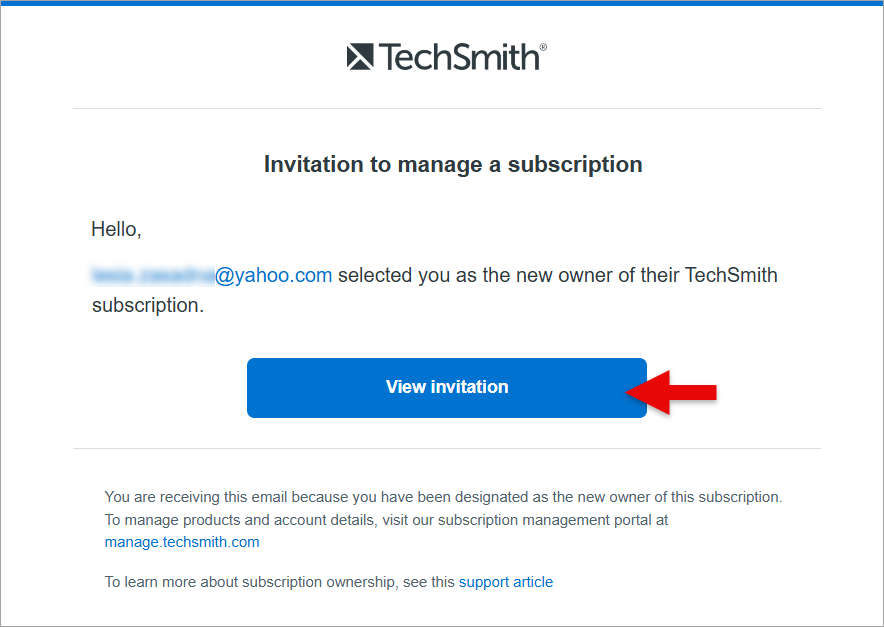Open the support article link
This screenshot has height=627, width=884.
pos(505,581)
